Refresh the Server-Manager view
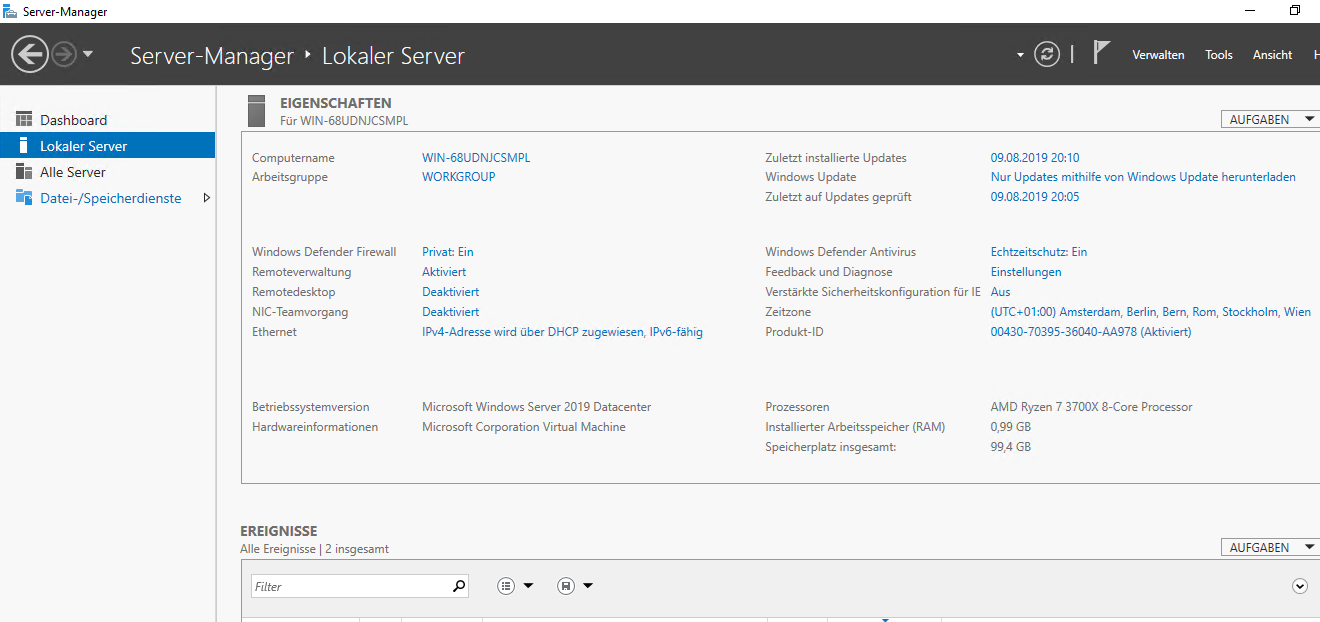Image resolution: width=1320 pixels, height=622 pixels. coord(1047,54)
